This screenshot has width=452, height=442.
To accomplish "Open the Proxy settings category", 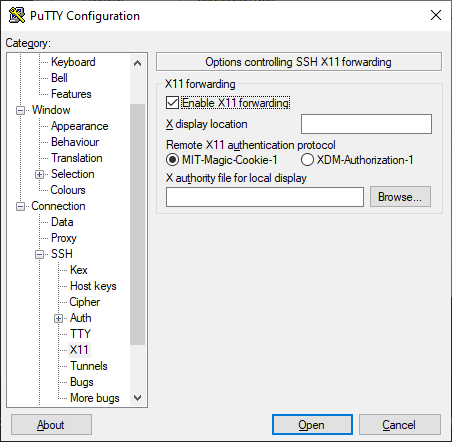I will click(64, 238).
